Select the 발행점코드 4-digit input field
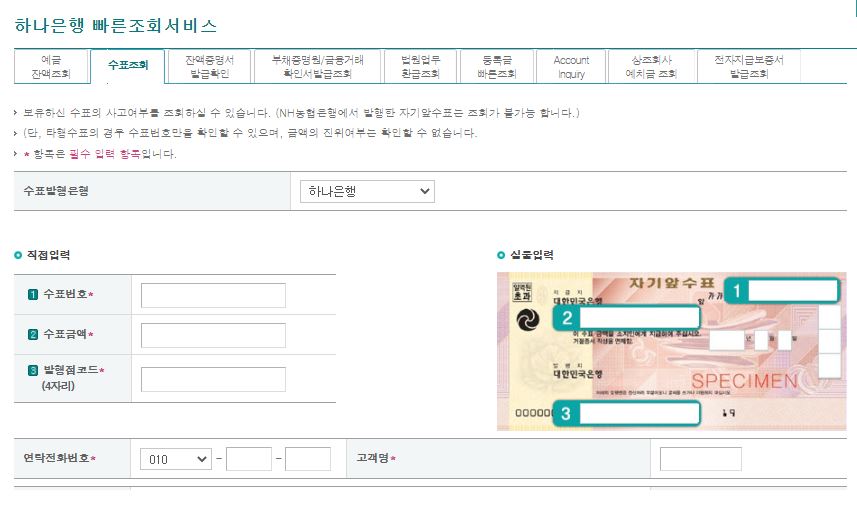This screenshot has width=857, height=516. click(213, 379)
